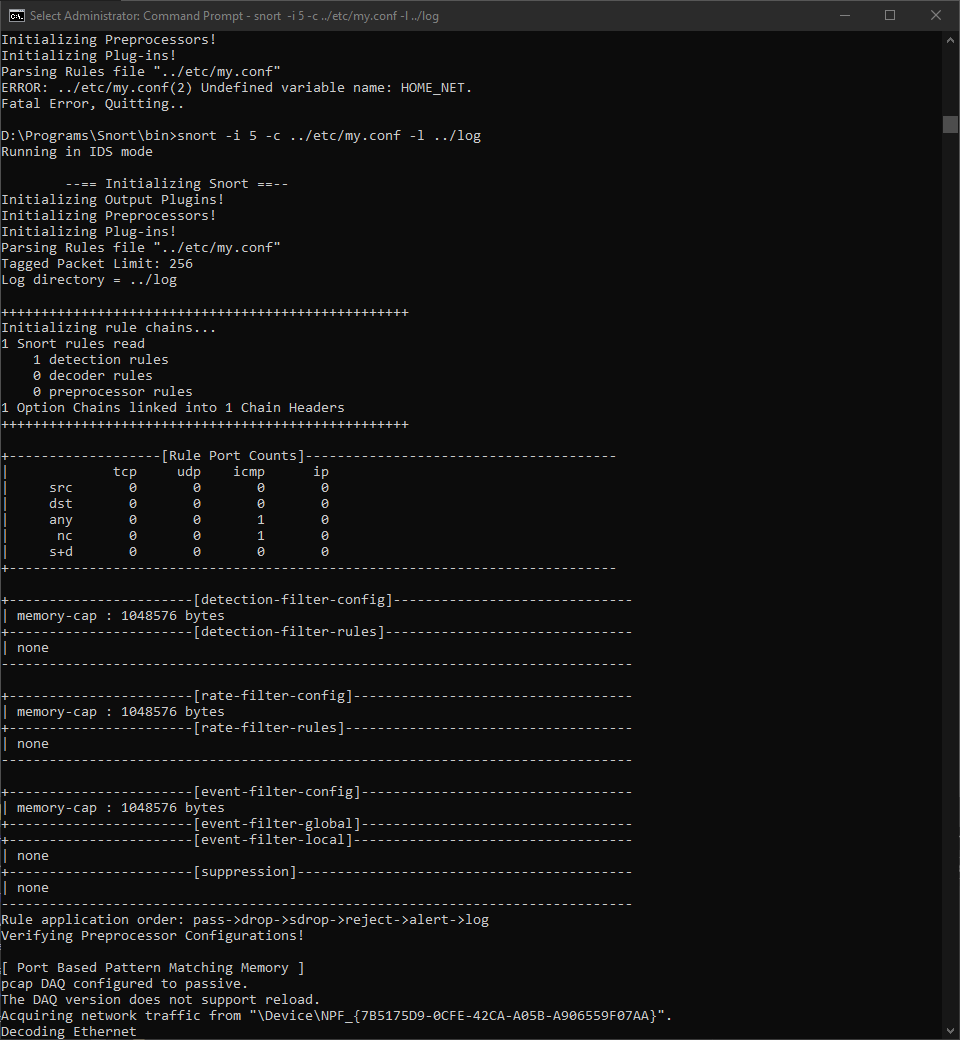This screenshot has height=1040, width=960.
Task: Click the 'dst' row label
Action: coord(60,503)
